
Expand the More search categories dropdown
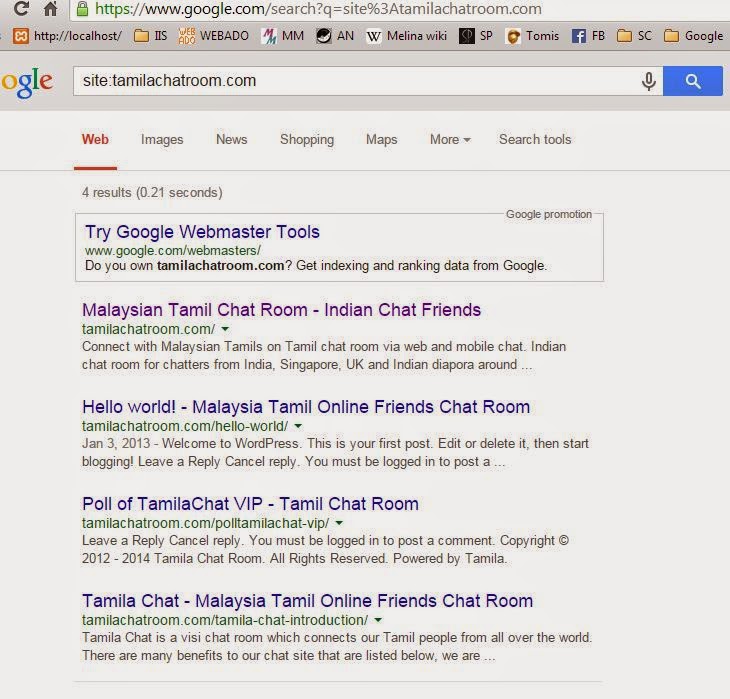[450, 139]
